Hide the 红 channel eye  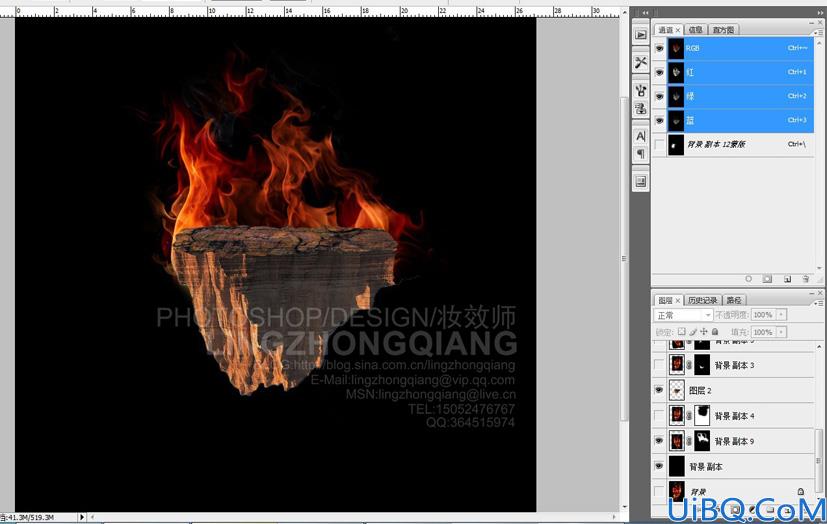(659, 72)
